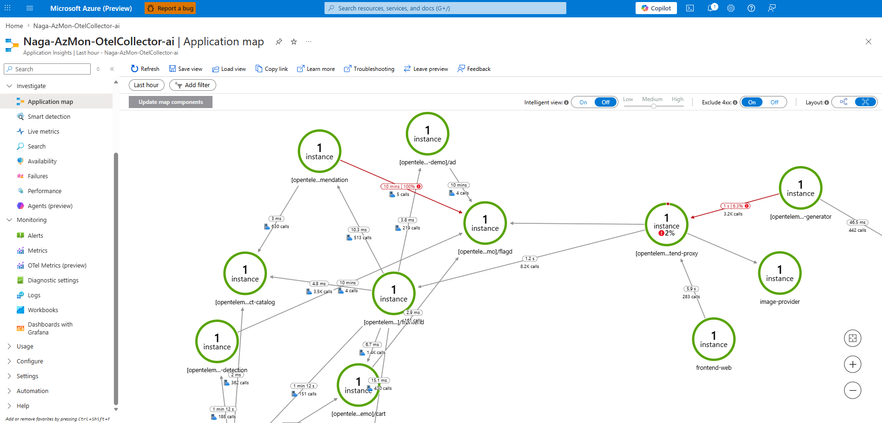882x423 pixels.
Task: Click Update map components button
Action: point(170,102)
